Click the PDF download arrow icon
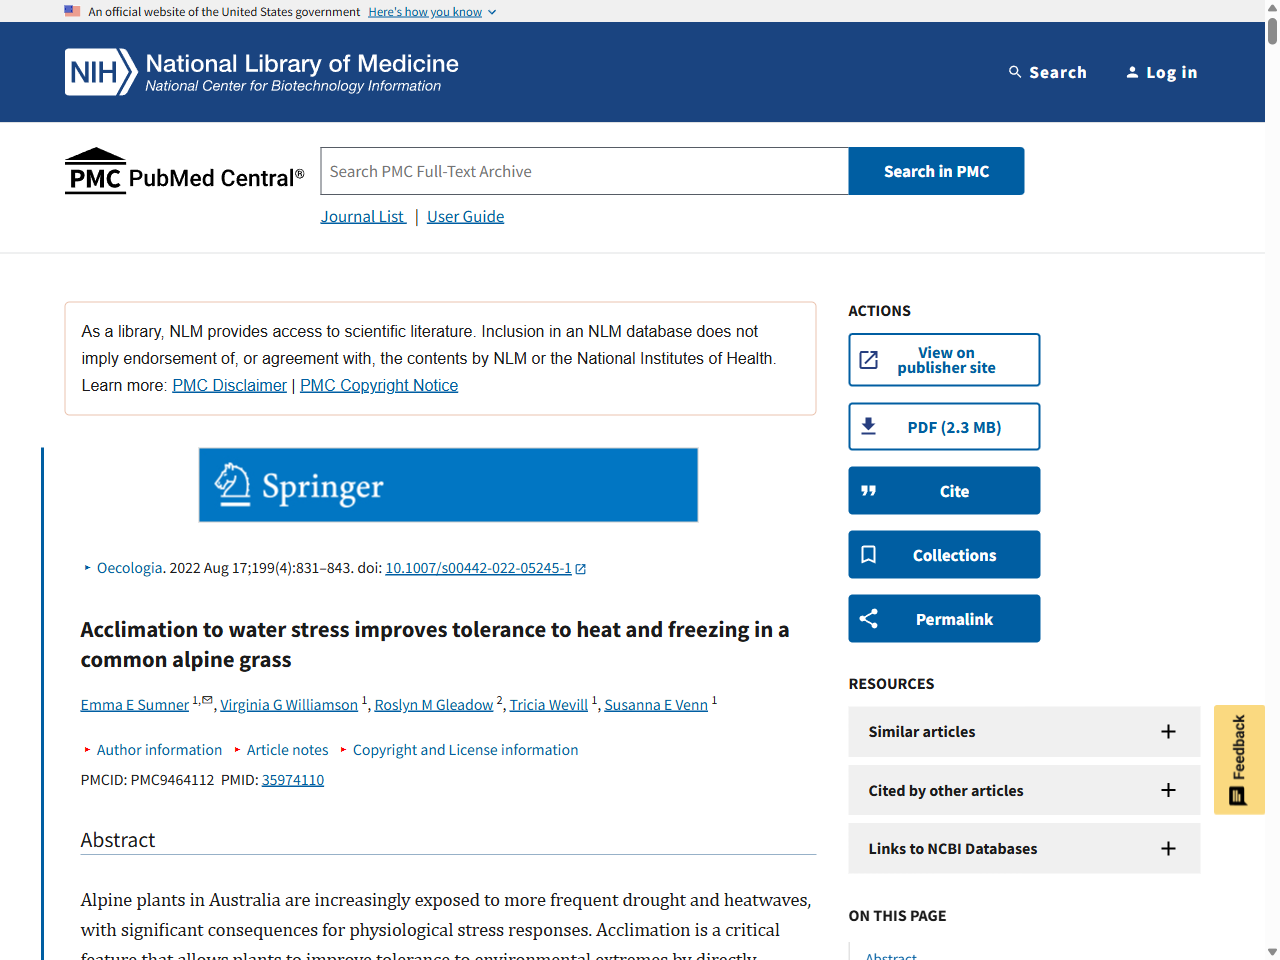This screenshot has width=1280, height=960. [x=868, y=427]
